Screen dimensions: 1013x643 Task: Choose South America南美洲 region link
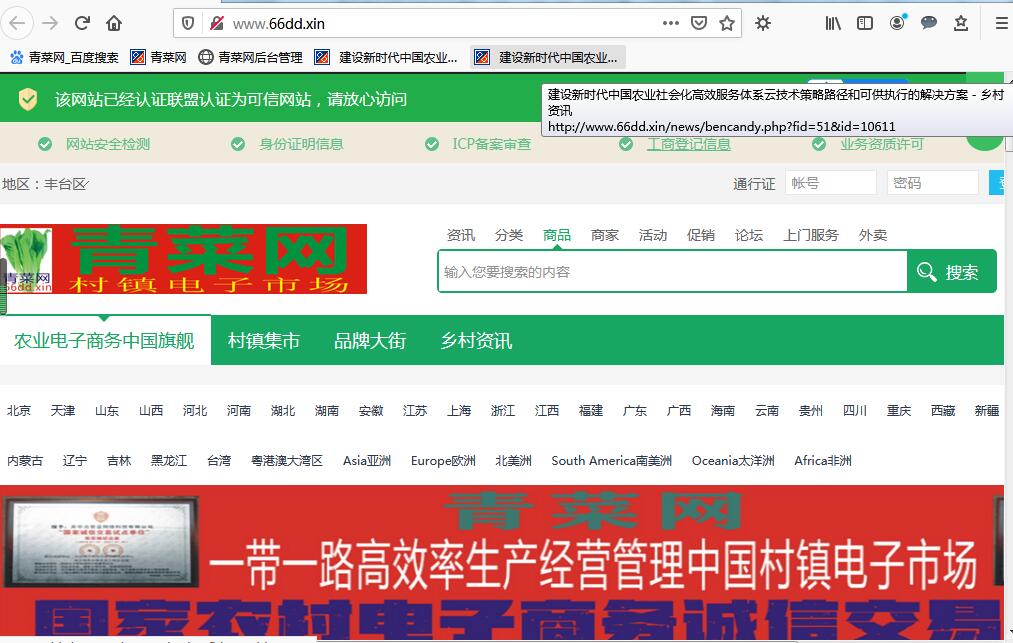point(611,461)
